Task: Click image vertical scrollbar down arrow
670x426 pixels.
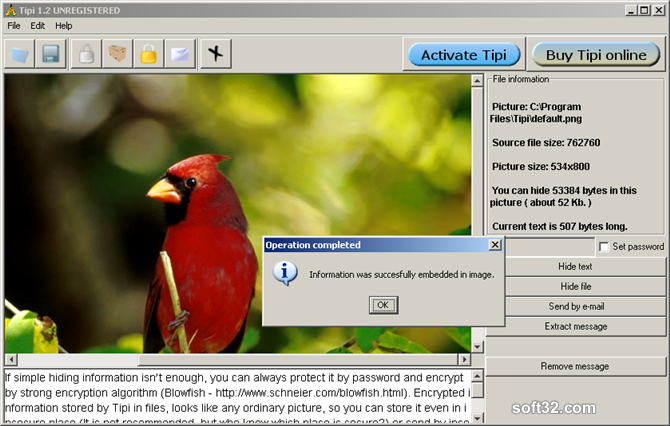Action: point(477,347)
